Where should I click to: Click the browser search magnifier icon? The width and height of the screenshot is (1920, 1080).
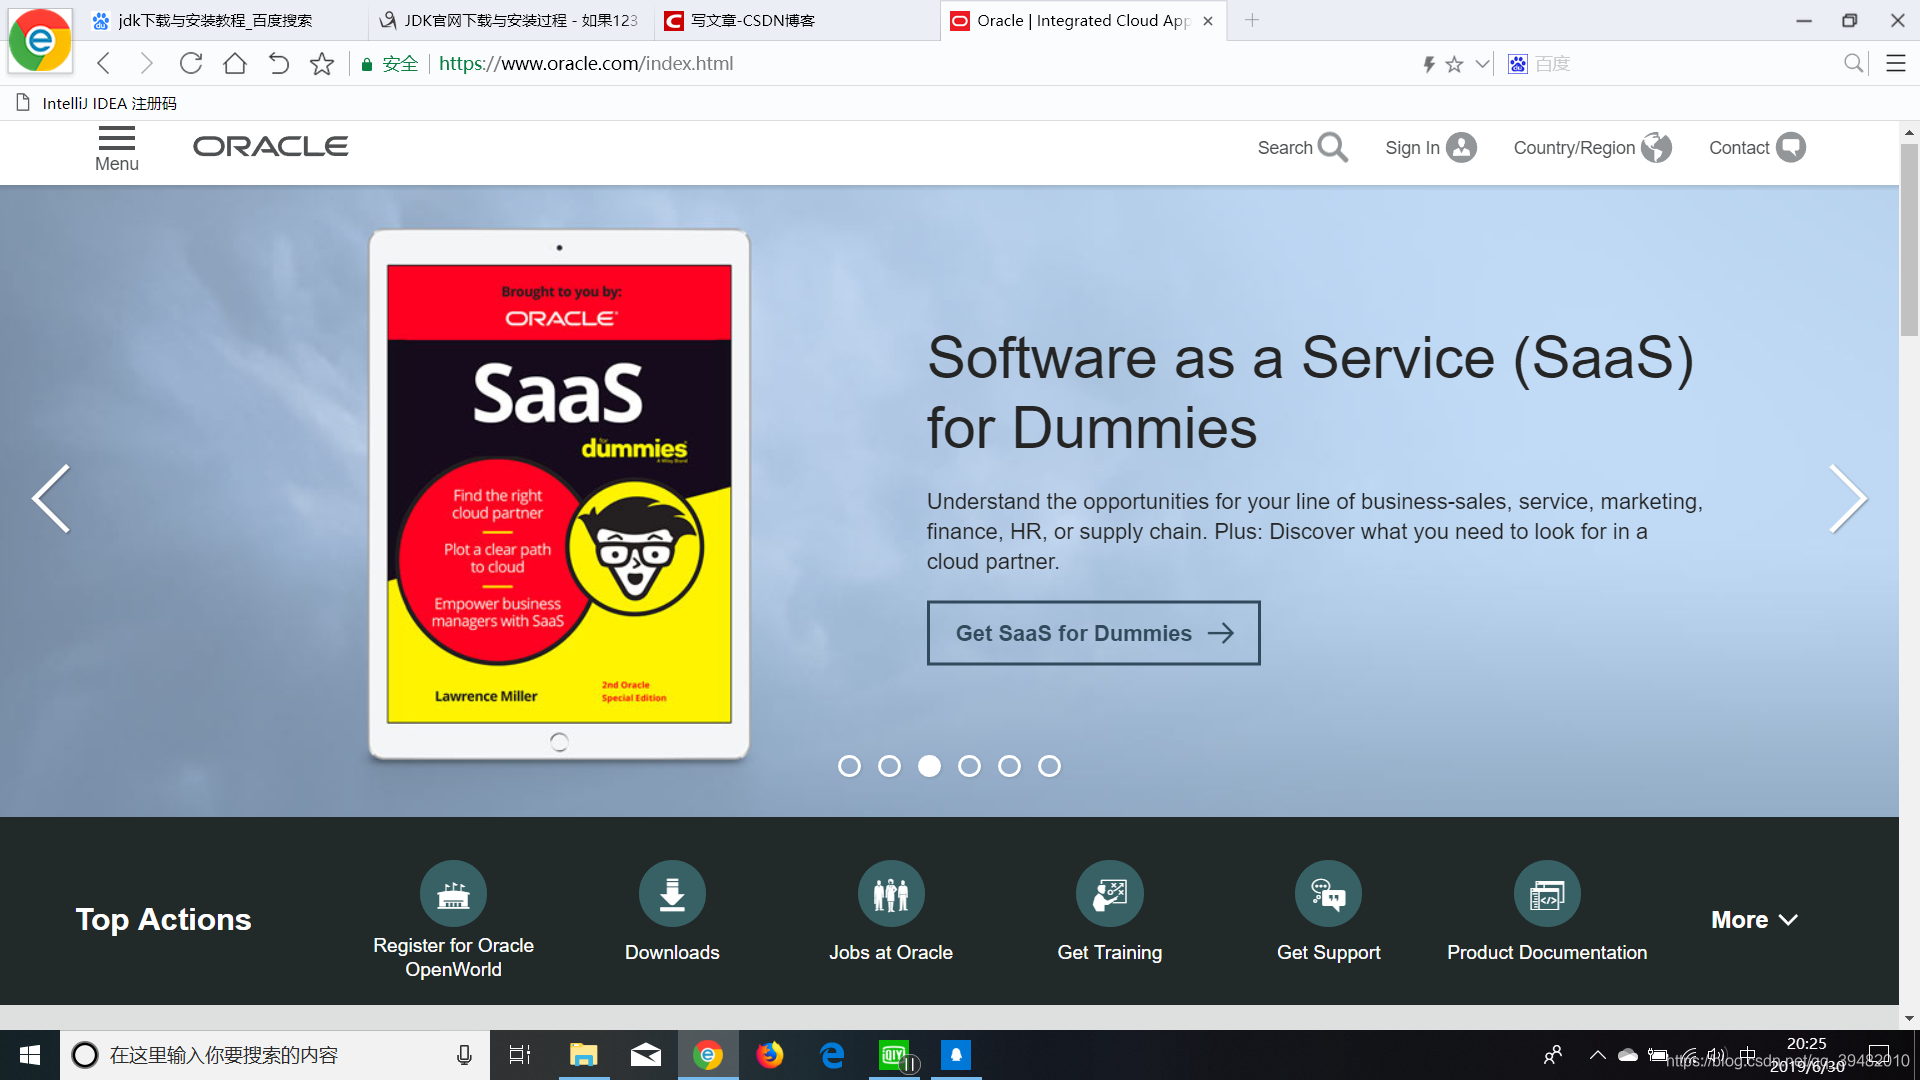(1853, 64)
